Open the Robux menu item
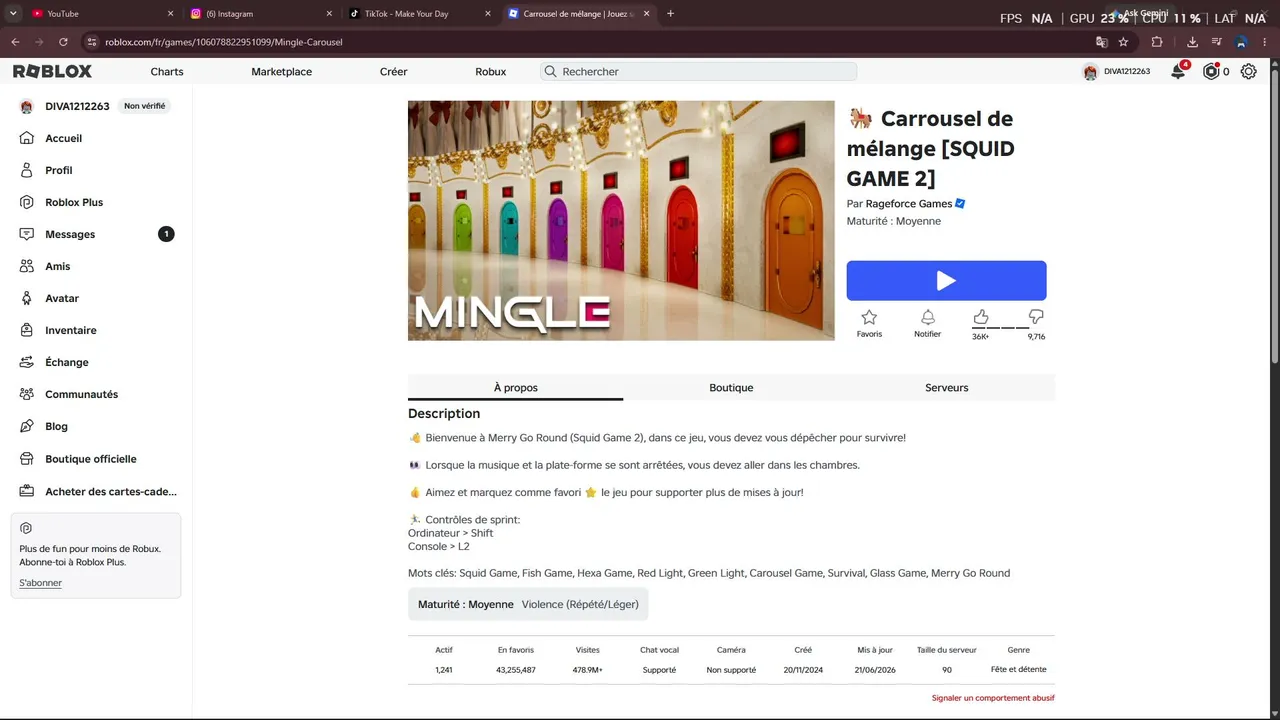 click(490, 71)
